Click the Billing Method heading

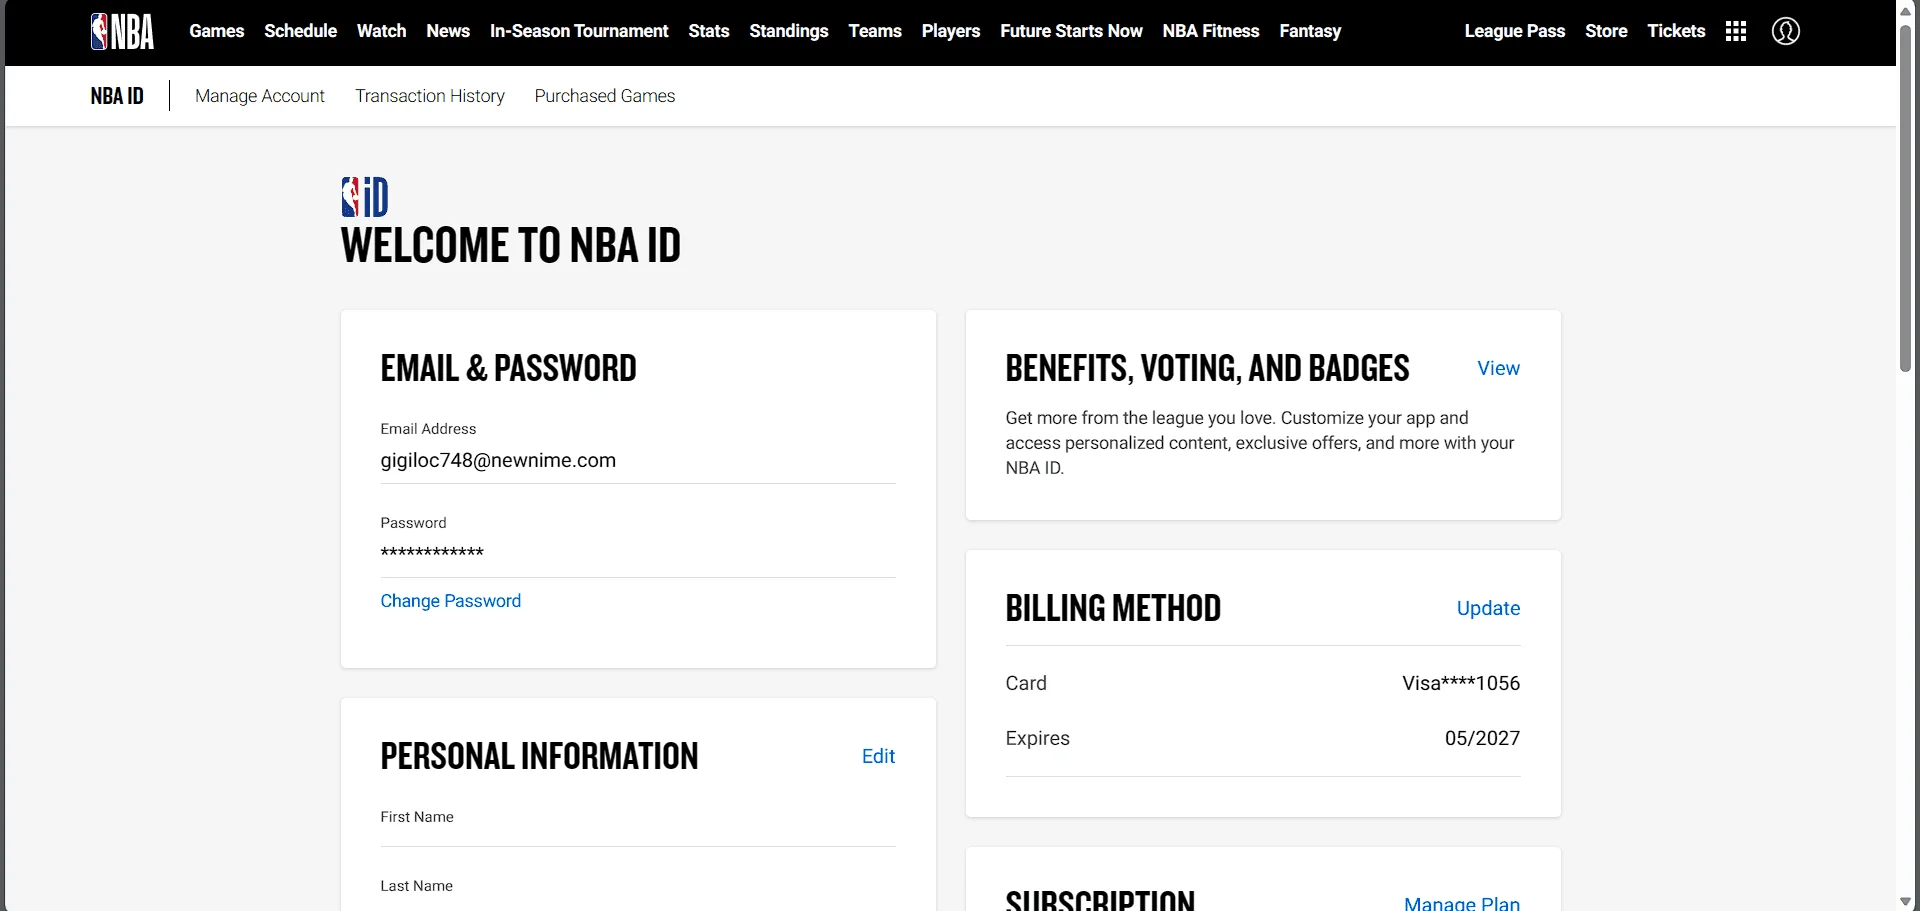click(x=1113, y=608)
